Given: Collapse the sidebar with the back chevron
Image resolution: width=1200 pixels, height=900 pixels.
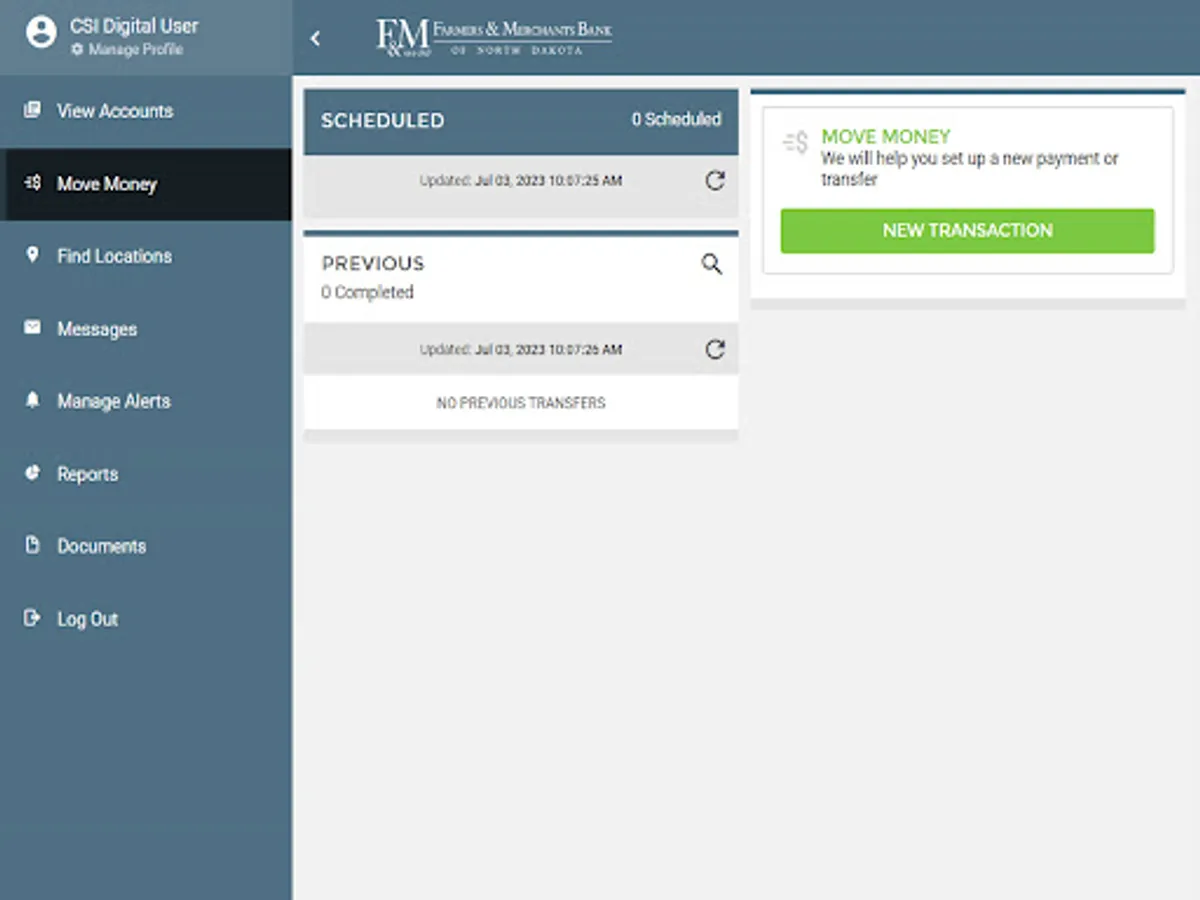Looking at the screenshot, I should (316, 38).
